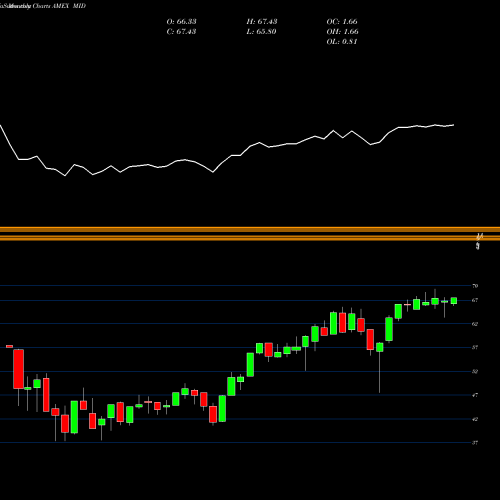This screenshot has height=500, width=500.
Task: Click the 67 price axis label
Action: [475, 300]
